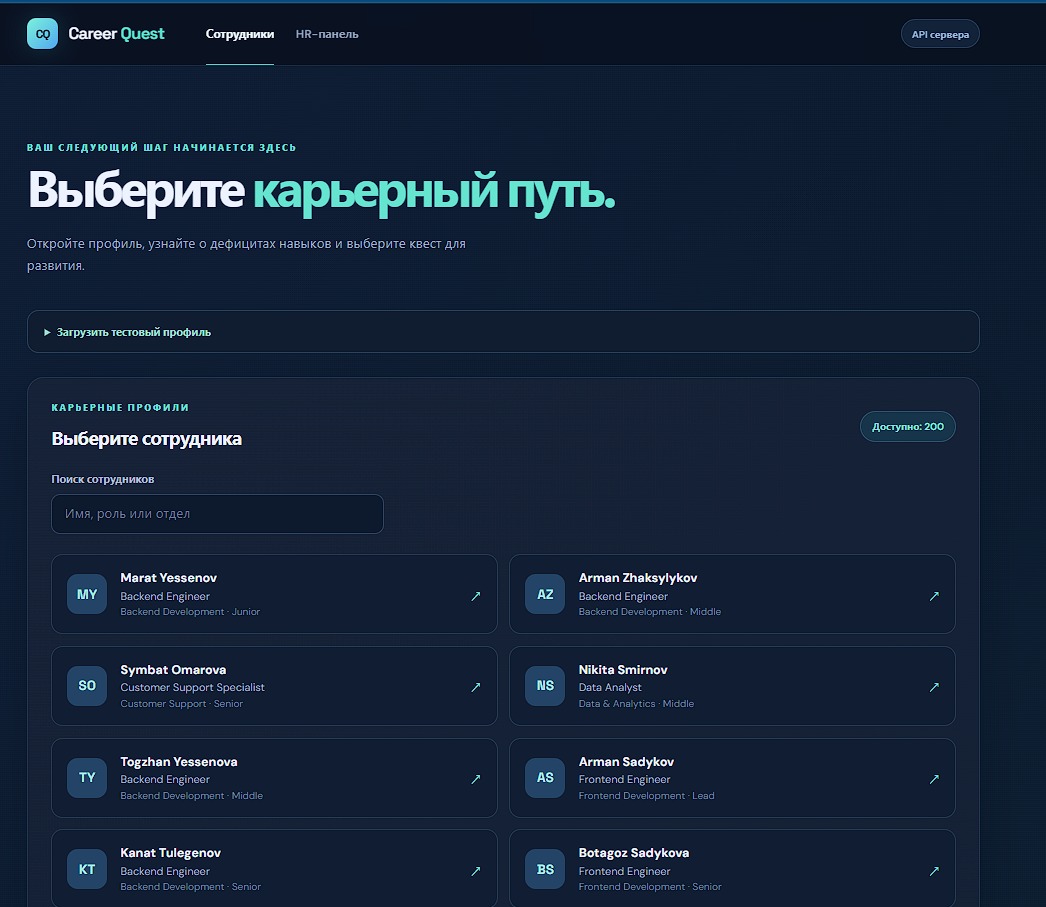Open the arrow icon on Symbat Omarova card
Screen dimensions: 1046x907
[476, 687]
